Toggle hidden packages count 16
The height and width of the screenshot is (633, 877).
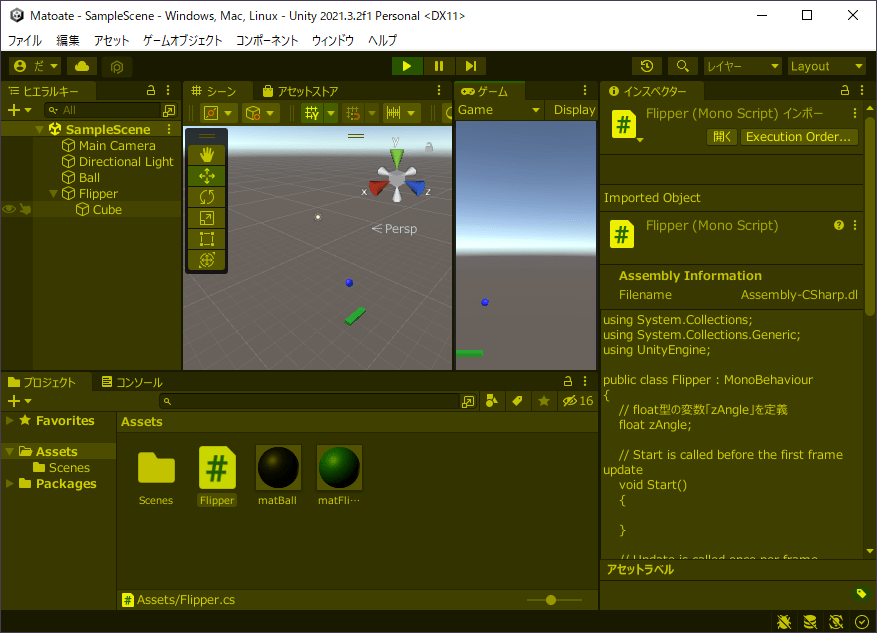[x=578, y=401]
